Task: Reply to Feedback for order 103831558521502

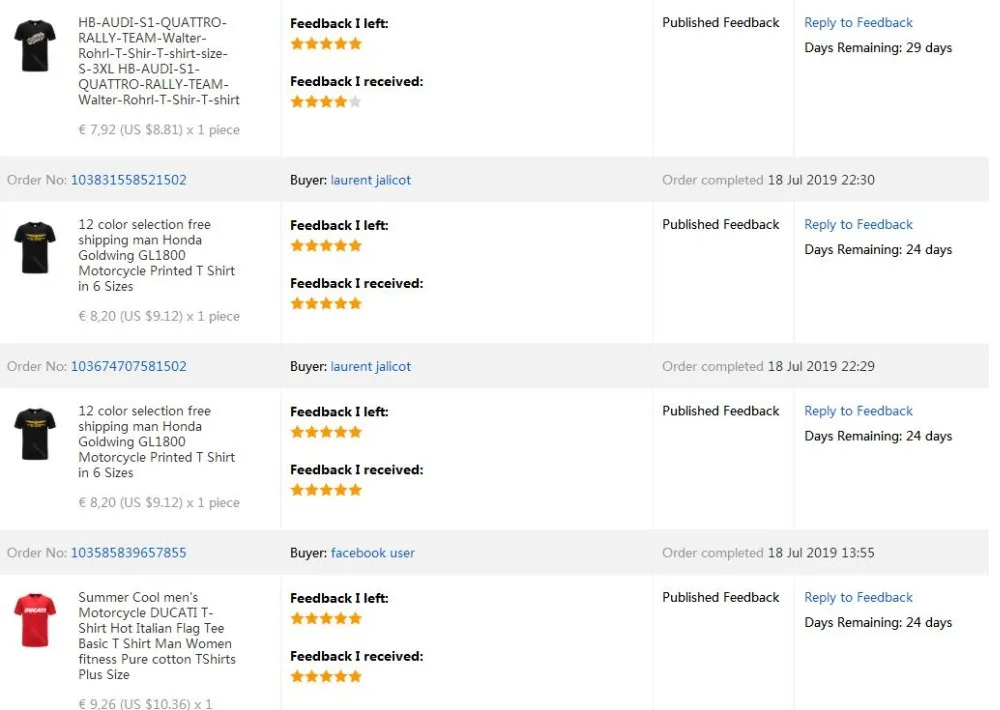Action: (x=858, y=224)
